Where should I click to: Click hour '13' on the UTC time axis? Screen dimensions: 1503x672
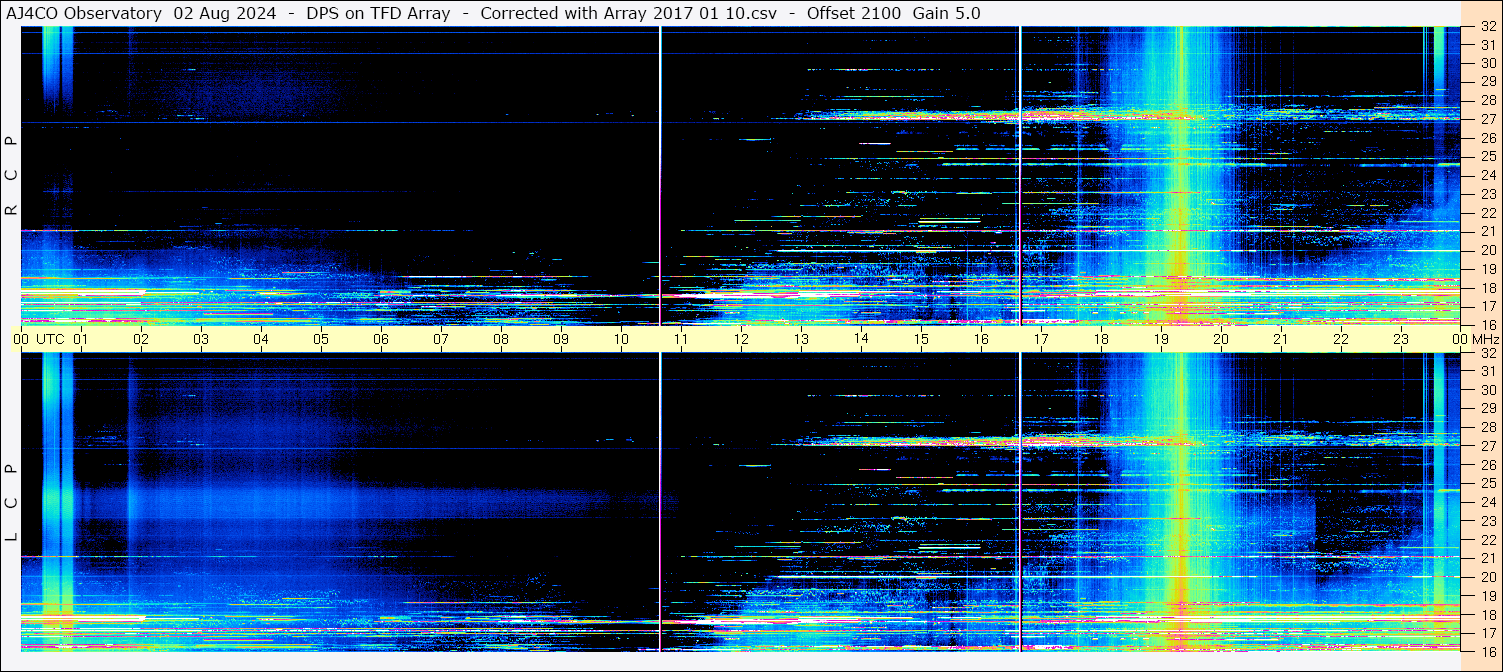tap(801, 339)
